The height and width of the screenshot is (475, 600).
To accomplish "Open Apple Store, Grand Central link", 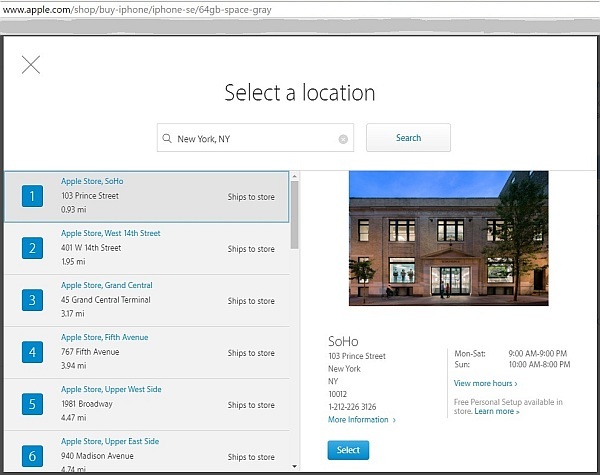I will pyautogui.click(x=107, y=285).
